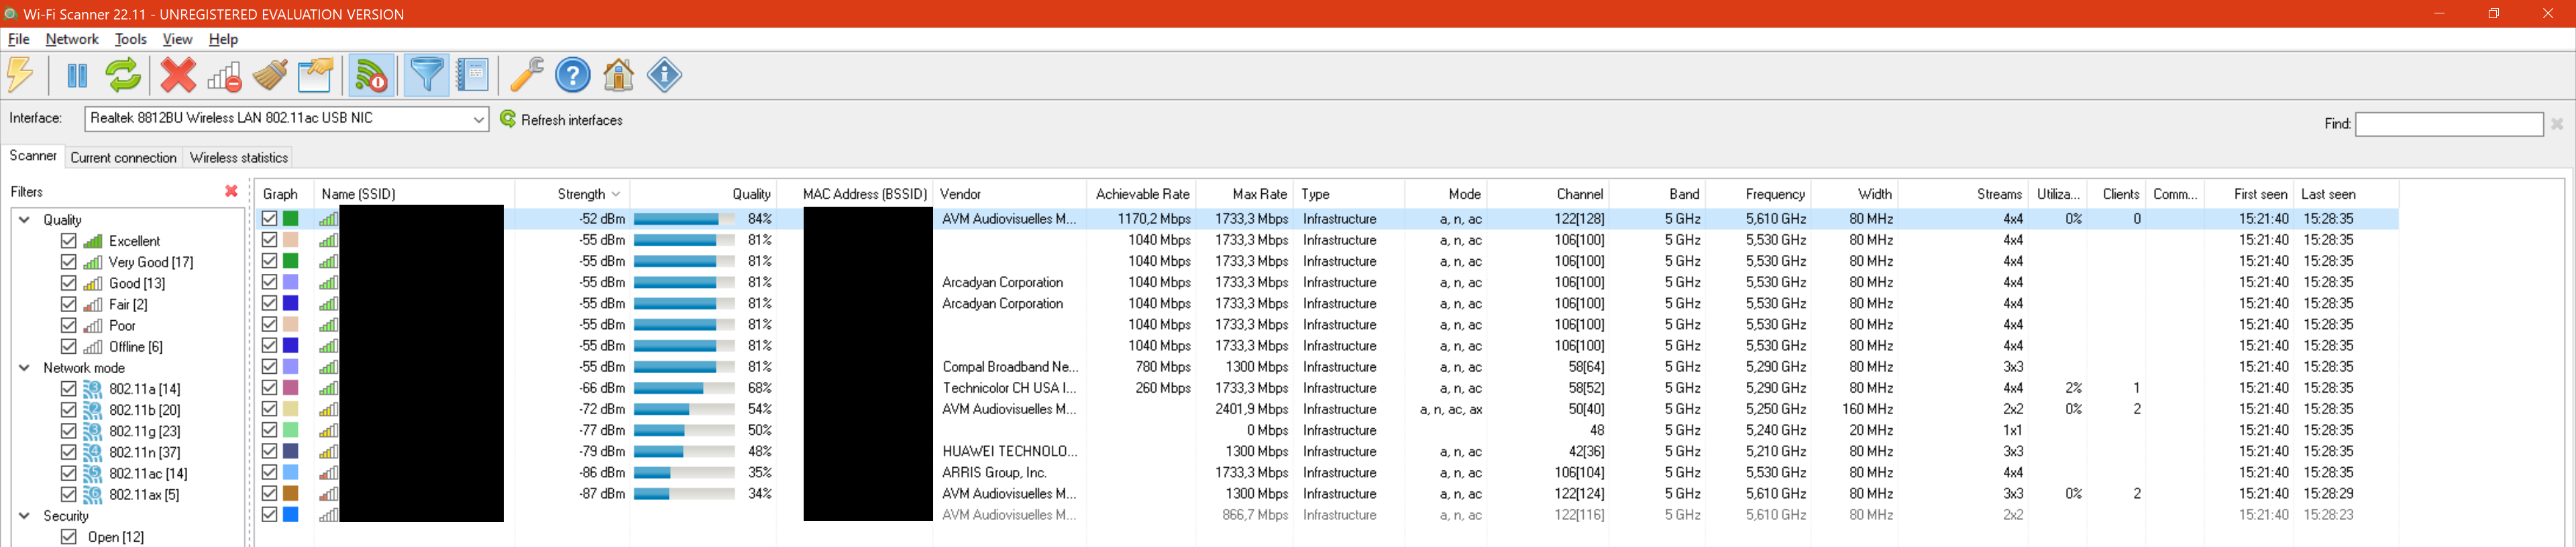Click the orange swatch in the -87 dBm row

291,494
